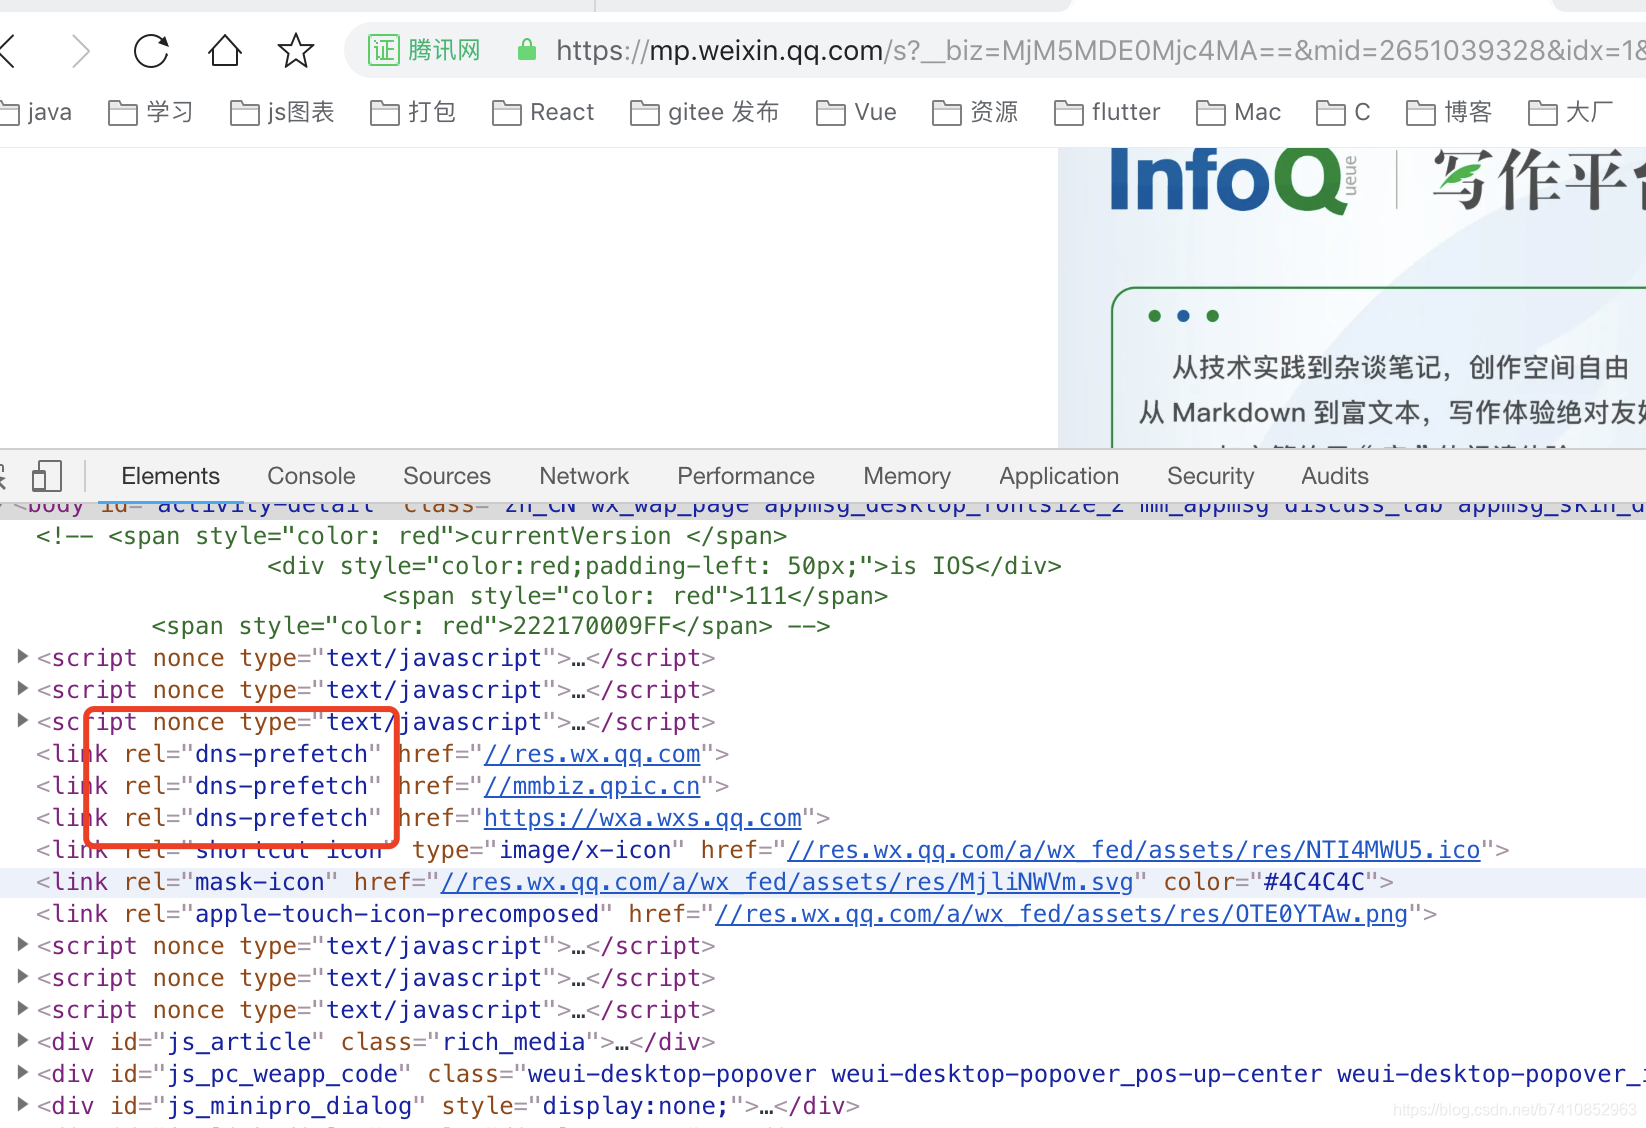The width and height of the screenshot is (1646, 1128).
Task: Open the 资源 bookmark folder
Action: (x=975, y=112)
